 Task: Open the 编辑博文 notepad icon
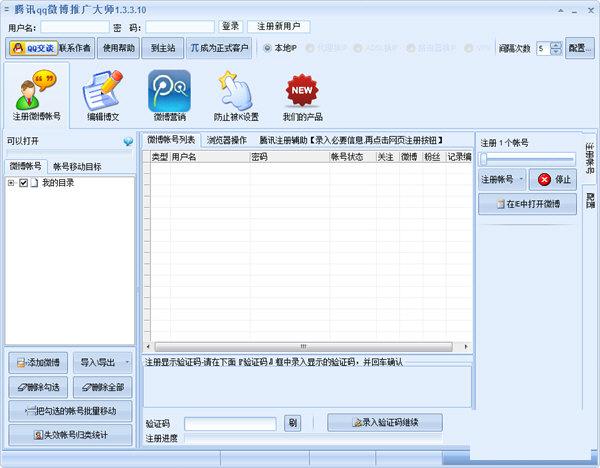pyautogui.click(x=103, y=93)
